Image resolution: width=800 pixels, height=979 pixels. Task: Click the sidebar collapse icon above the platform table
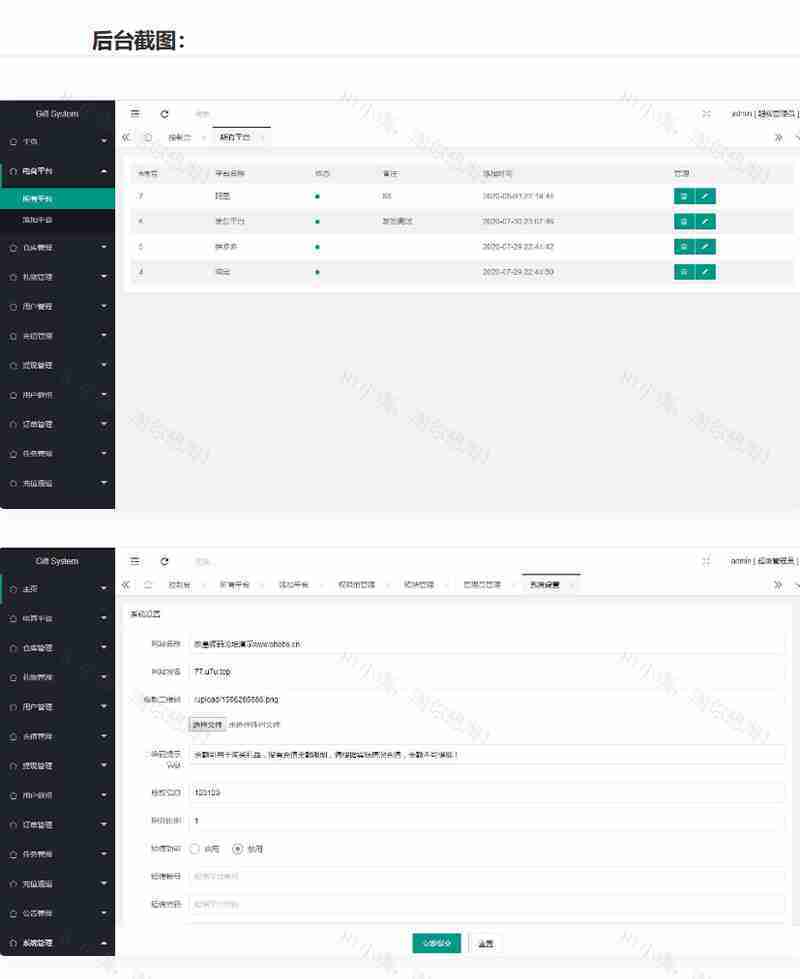pos(135,114)
